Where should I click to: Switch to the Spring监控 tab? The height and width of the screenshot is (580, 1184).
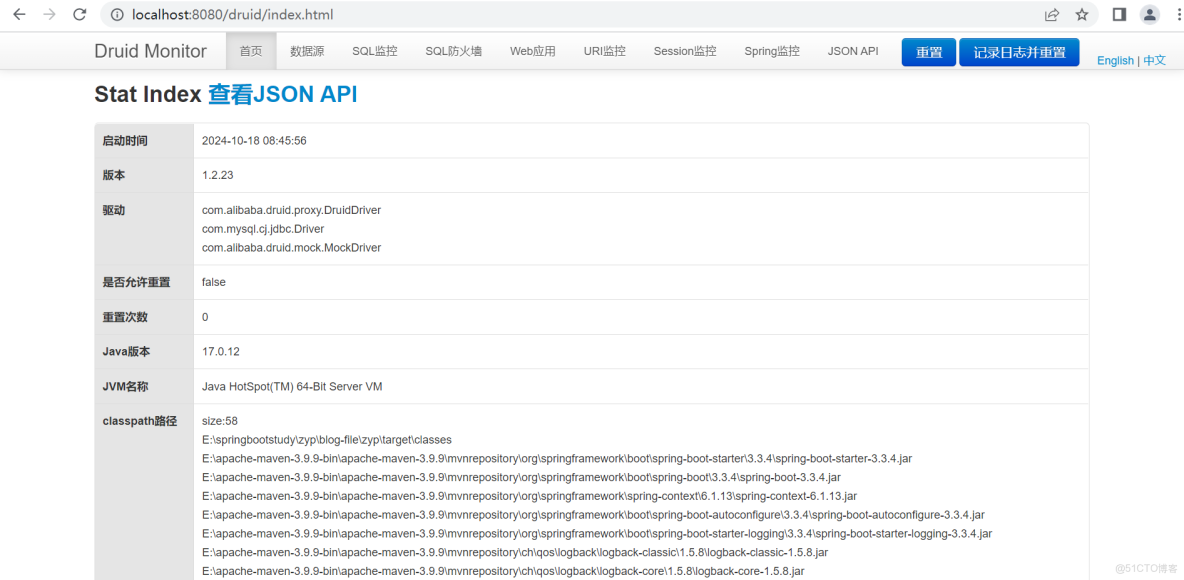pos(771,51)
